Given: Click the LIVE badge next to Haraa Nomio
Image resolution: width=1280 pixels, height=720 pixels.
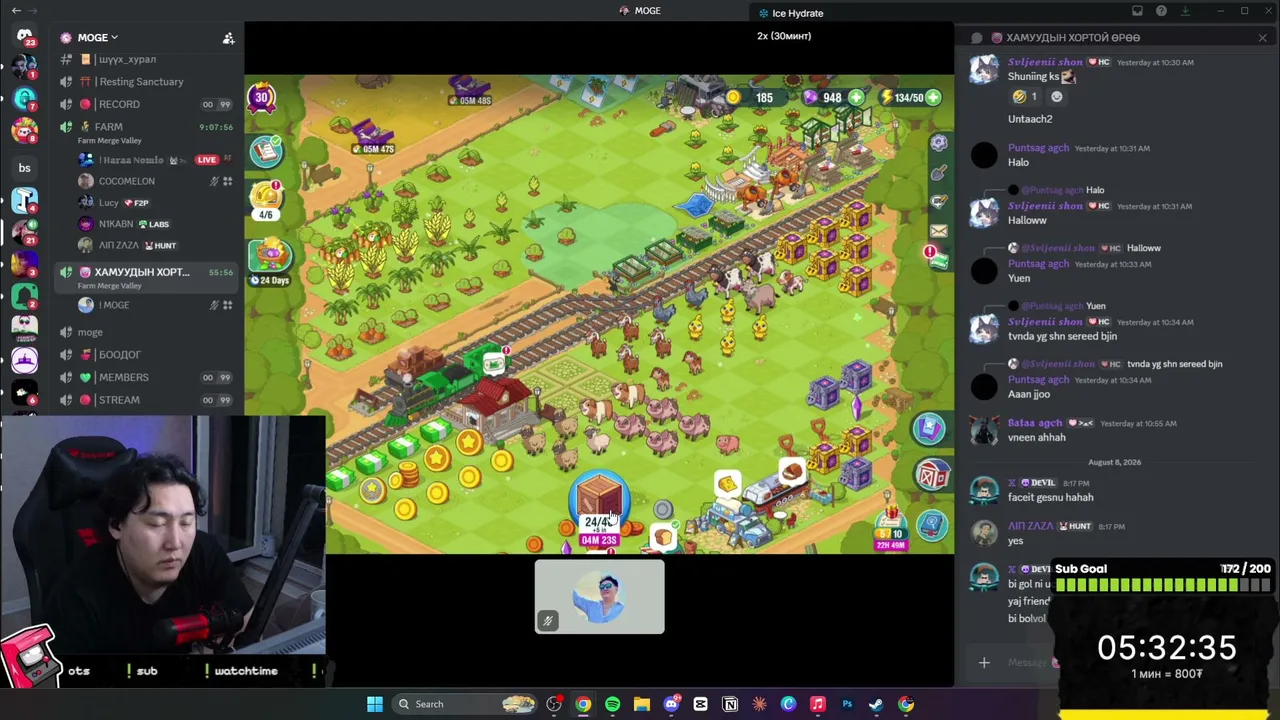Looking at the screenshot, I should coord(207,160).
